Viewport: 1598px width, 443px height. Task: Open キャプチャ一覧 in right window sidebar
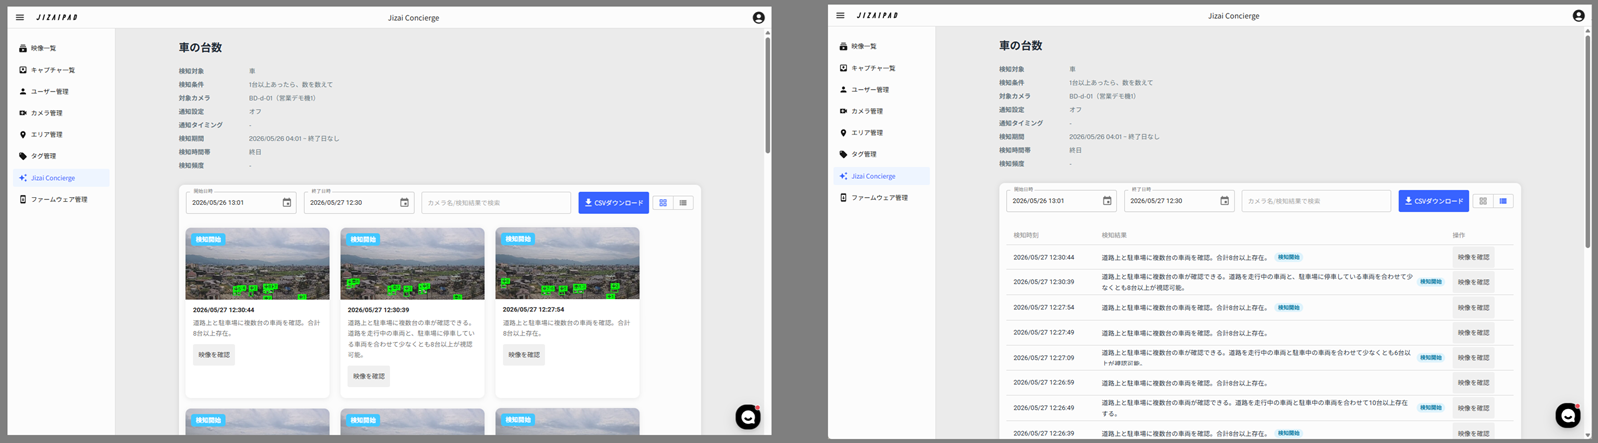tap(881, 68)
